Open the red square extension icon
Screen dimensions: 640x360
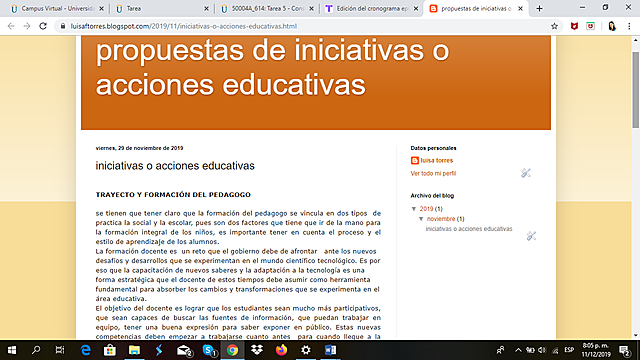pos(590,26)
